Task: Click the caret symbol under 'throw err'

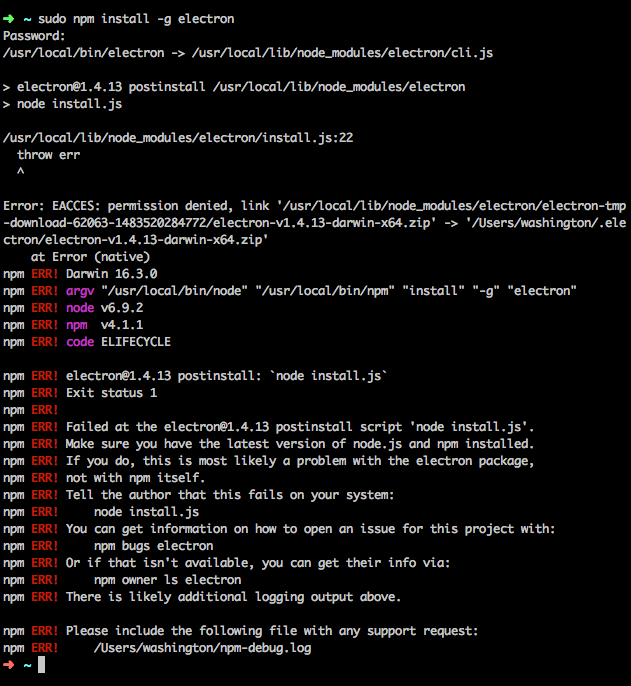Action: (x=21, y=171)
